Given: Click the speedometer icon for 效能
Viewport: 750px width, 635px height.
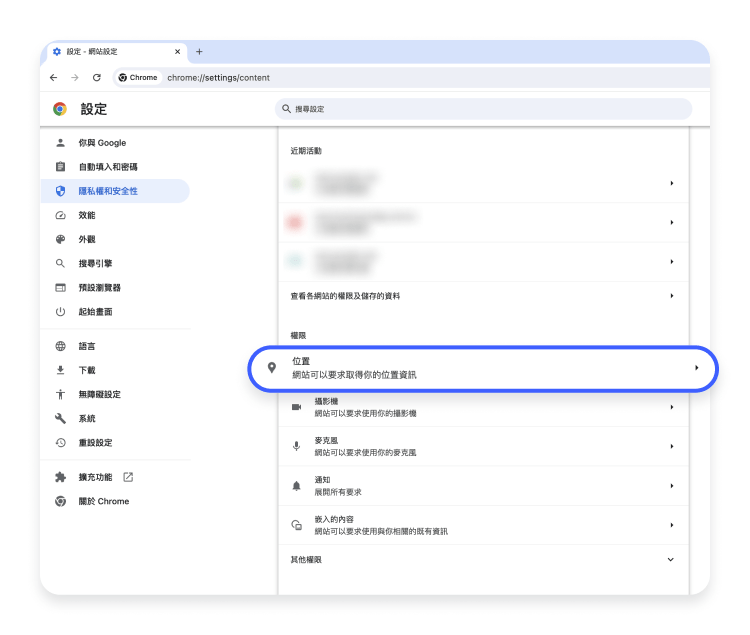Looking at the screenshot, I should click(x=60, y=215).
